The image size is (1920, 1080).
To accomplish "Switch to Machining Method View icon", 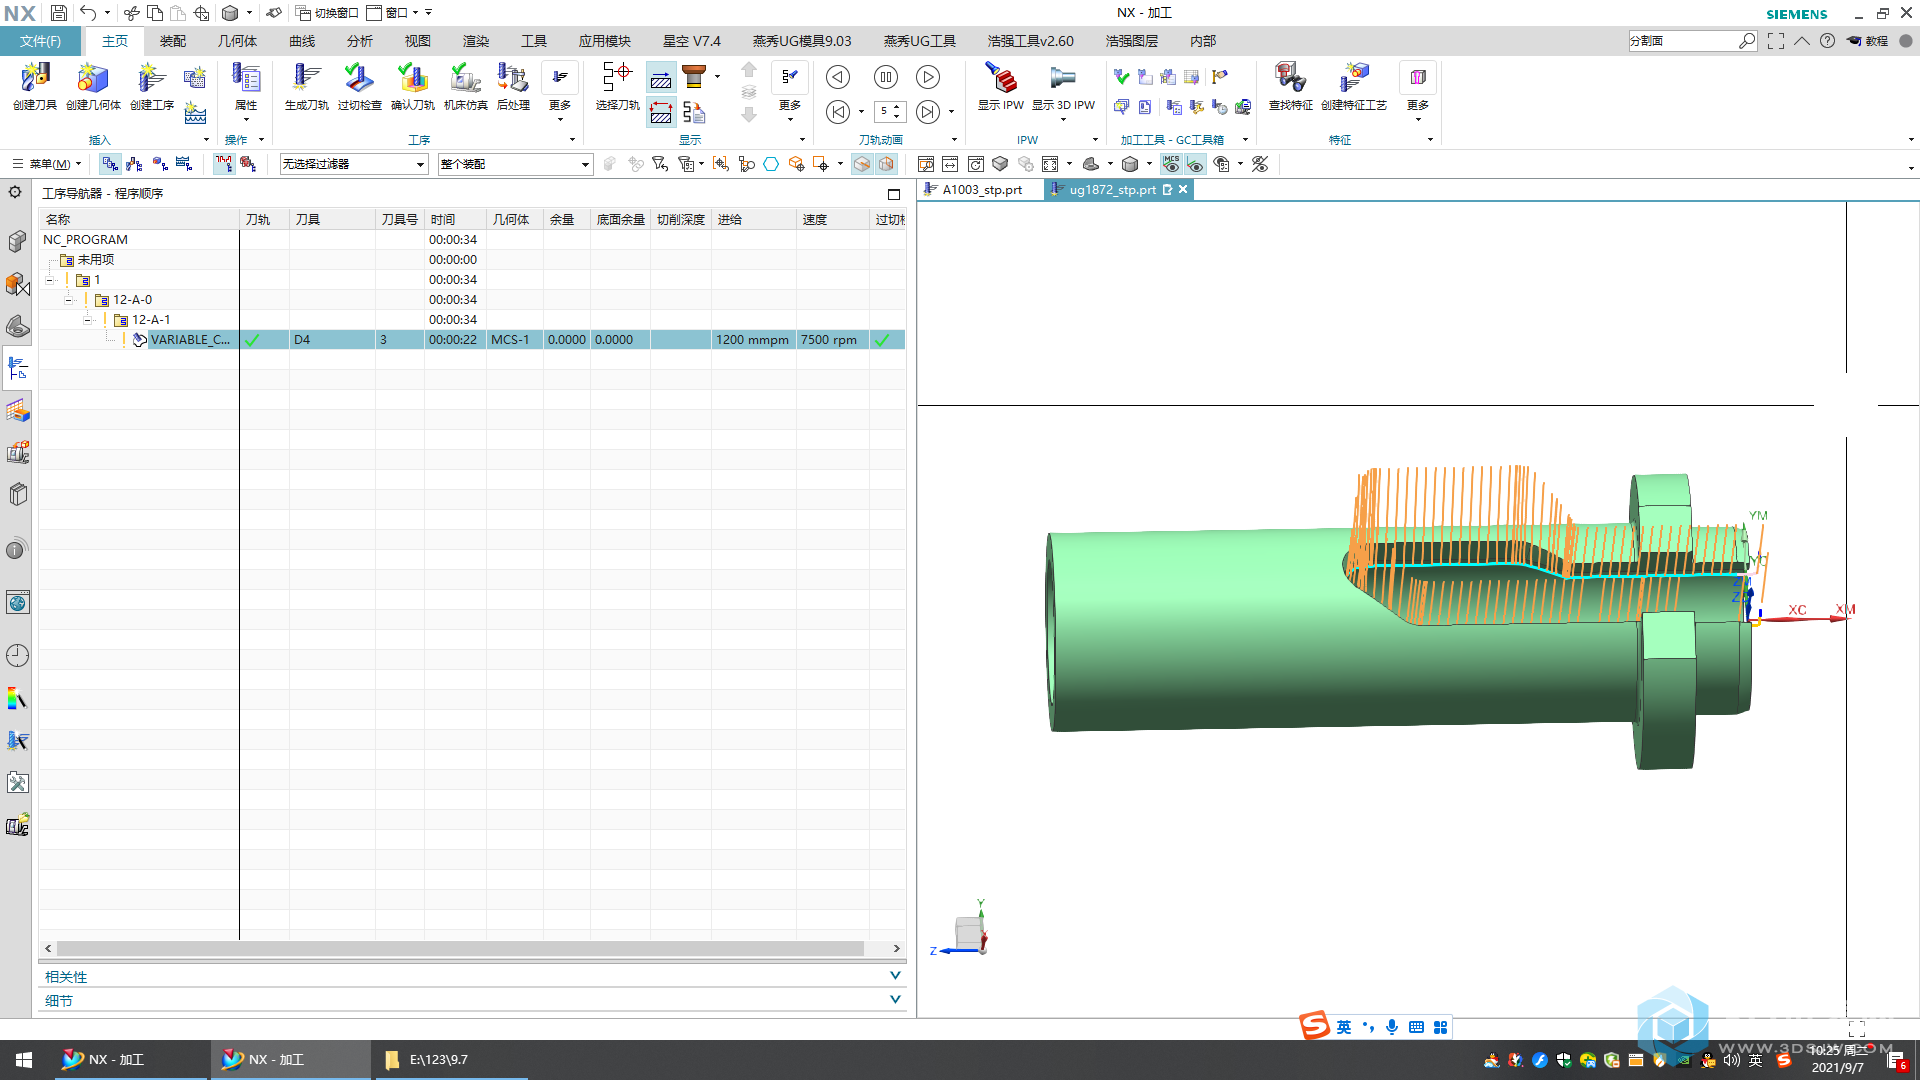I will pyautogui.click(x=184, y=164).
